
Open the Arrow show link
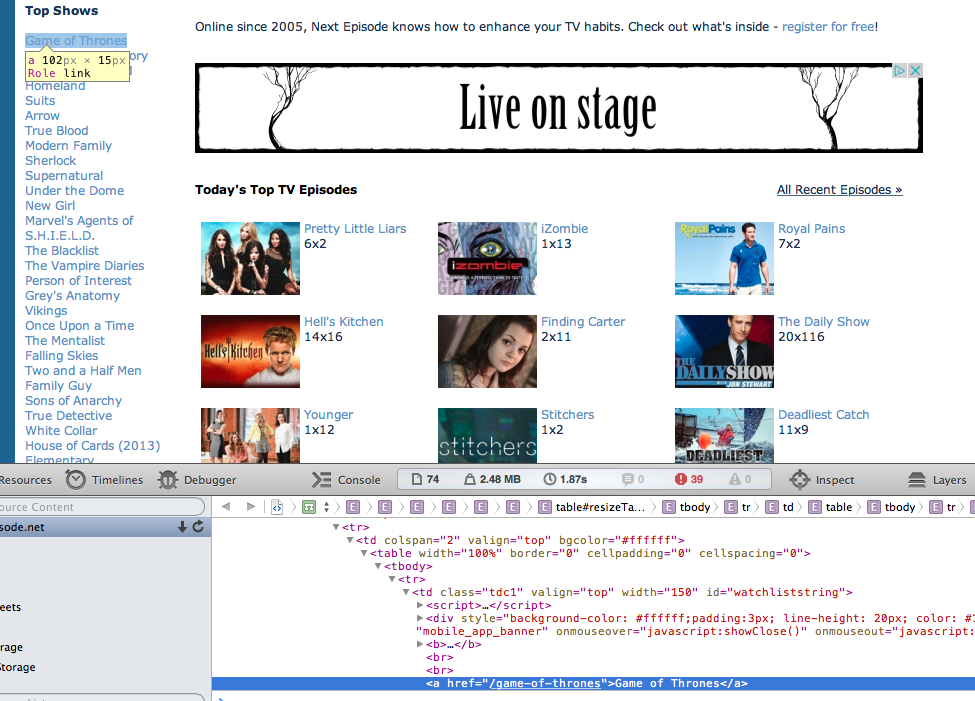click(x=42, y=116)
